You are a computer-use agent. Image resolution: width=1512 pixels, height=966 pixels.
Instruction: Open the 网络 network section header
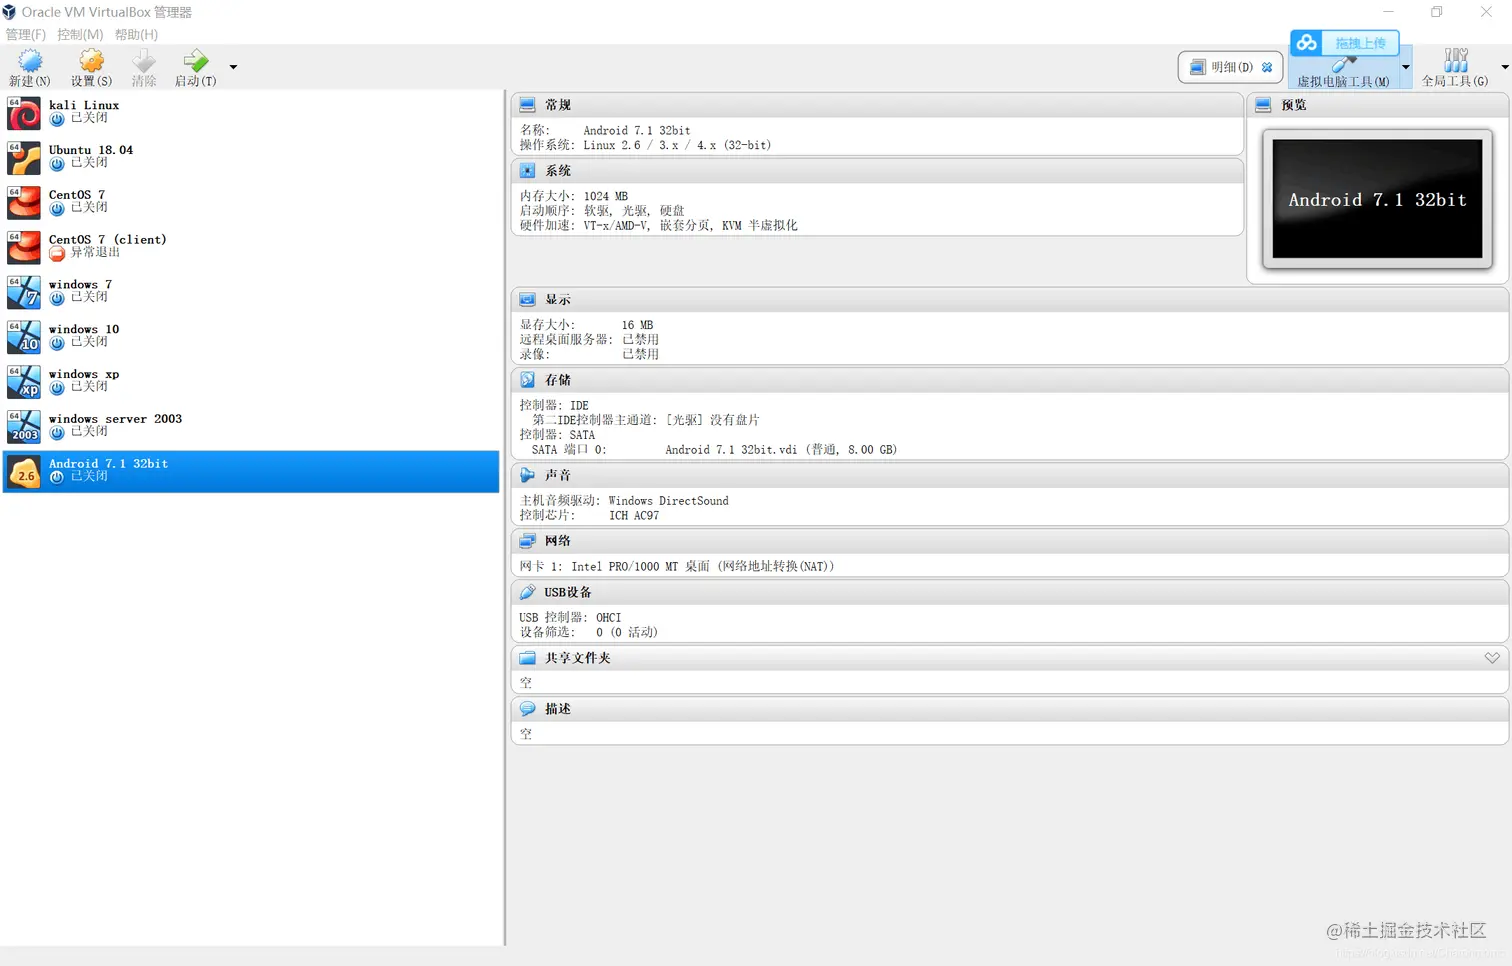pos(1010,541)
